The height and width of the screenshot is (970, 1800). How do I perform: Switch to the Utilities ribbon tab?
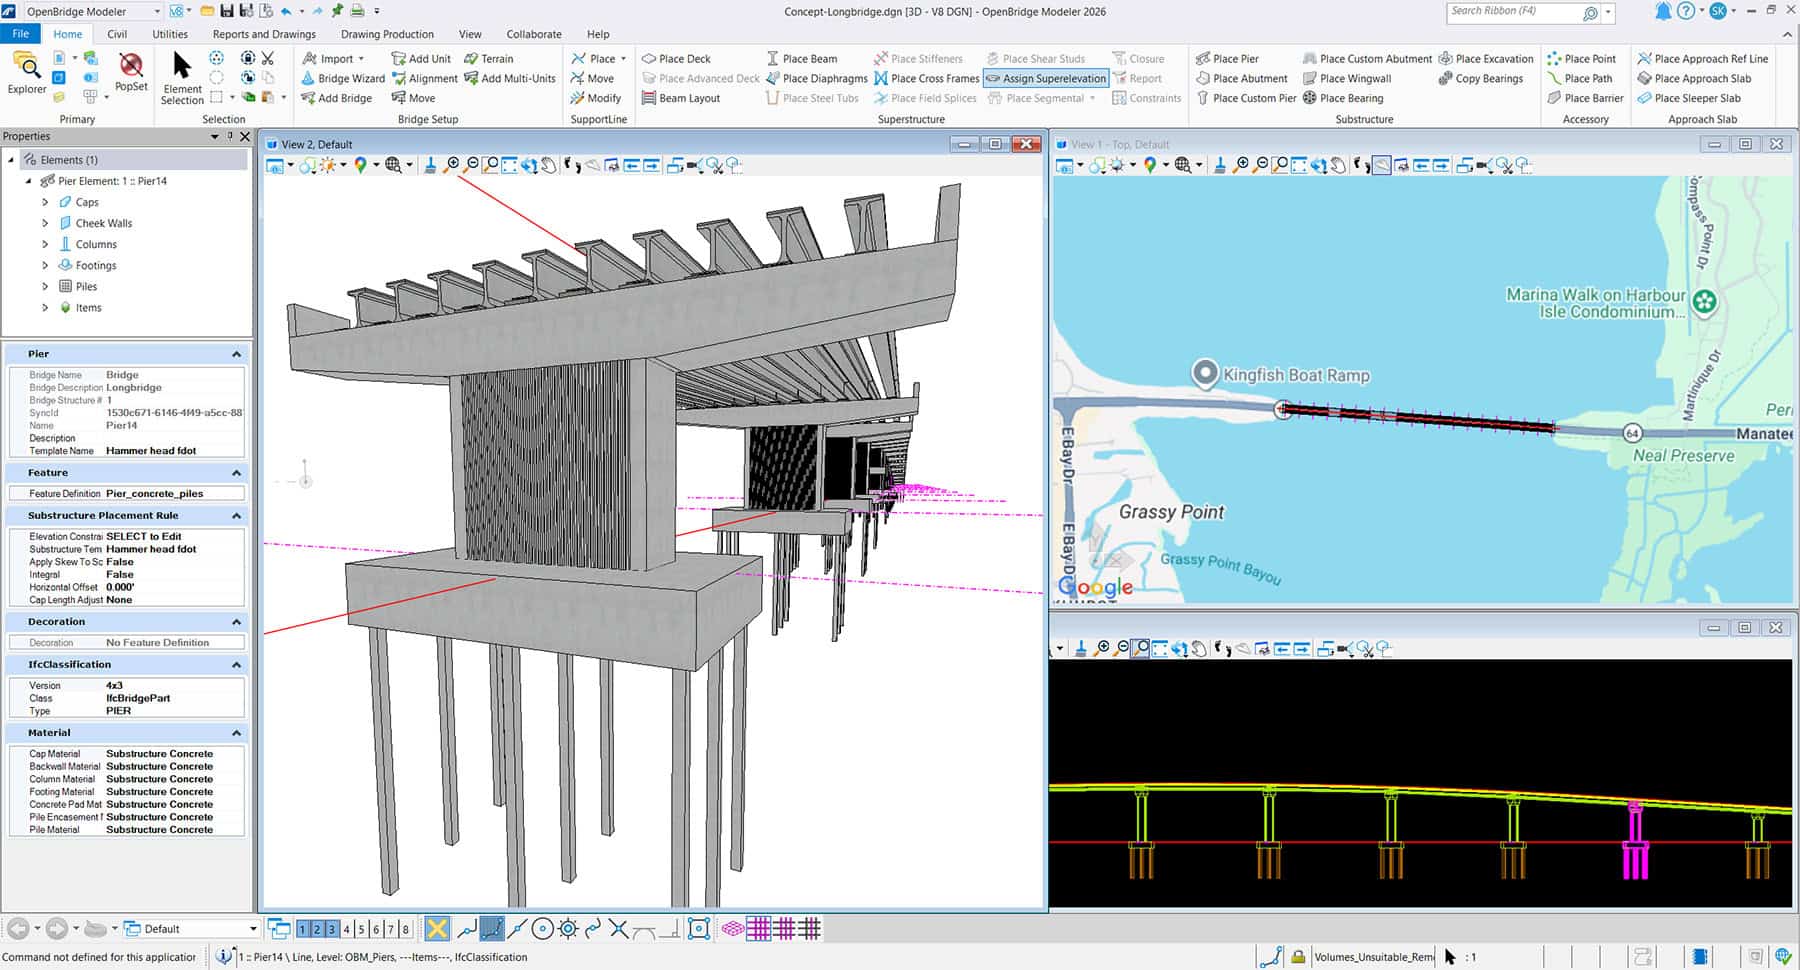[170, 34]
